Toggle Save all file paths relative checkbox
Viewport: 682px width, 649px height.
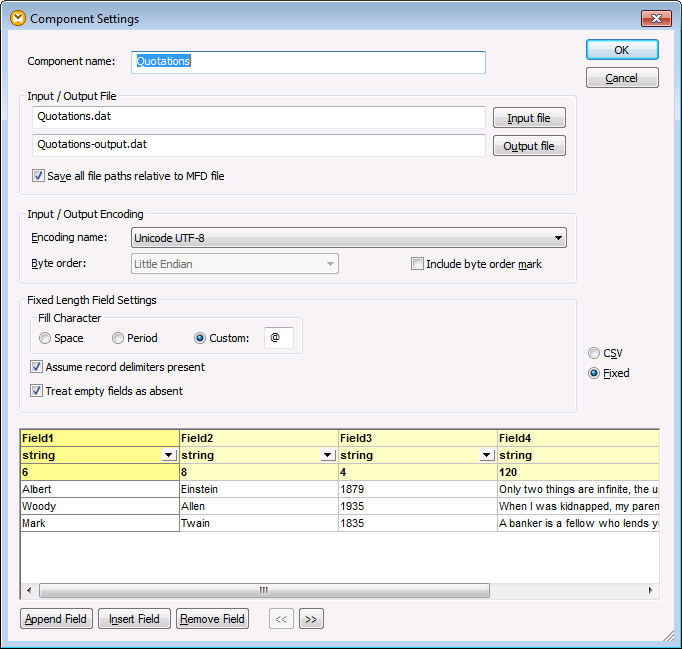[x=39, y=176]
